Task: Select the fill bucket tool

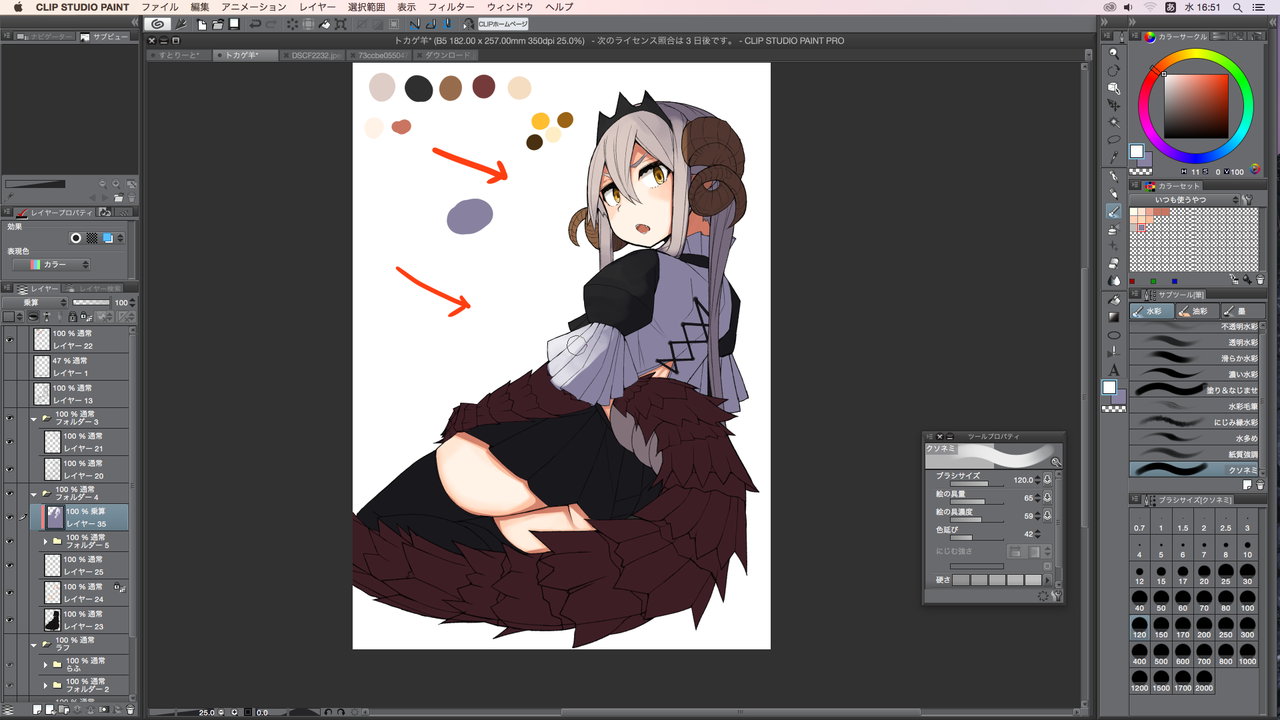Action: click(x=1114, y=300)
